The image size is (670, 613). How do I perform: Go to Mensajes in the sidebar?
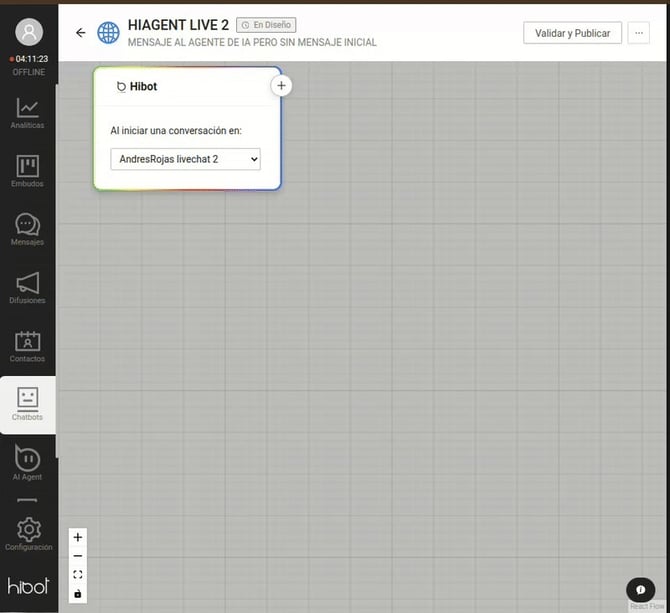[x=27, y=229]
